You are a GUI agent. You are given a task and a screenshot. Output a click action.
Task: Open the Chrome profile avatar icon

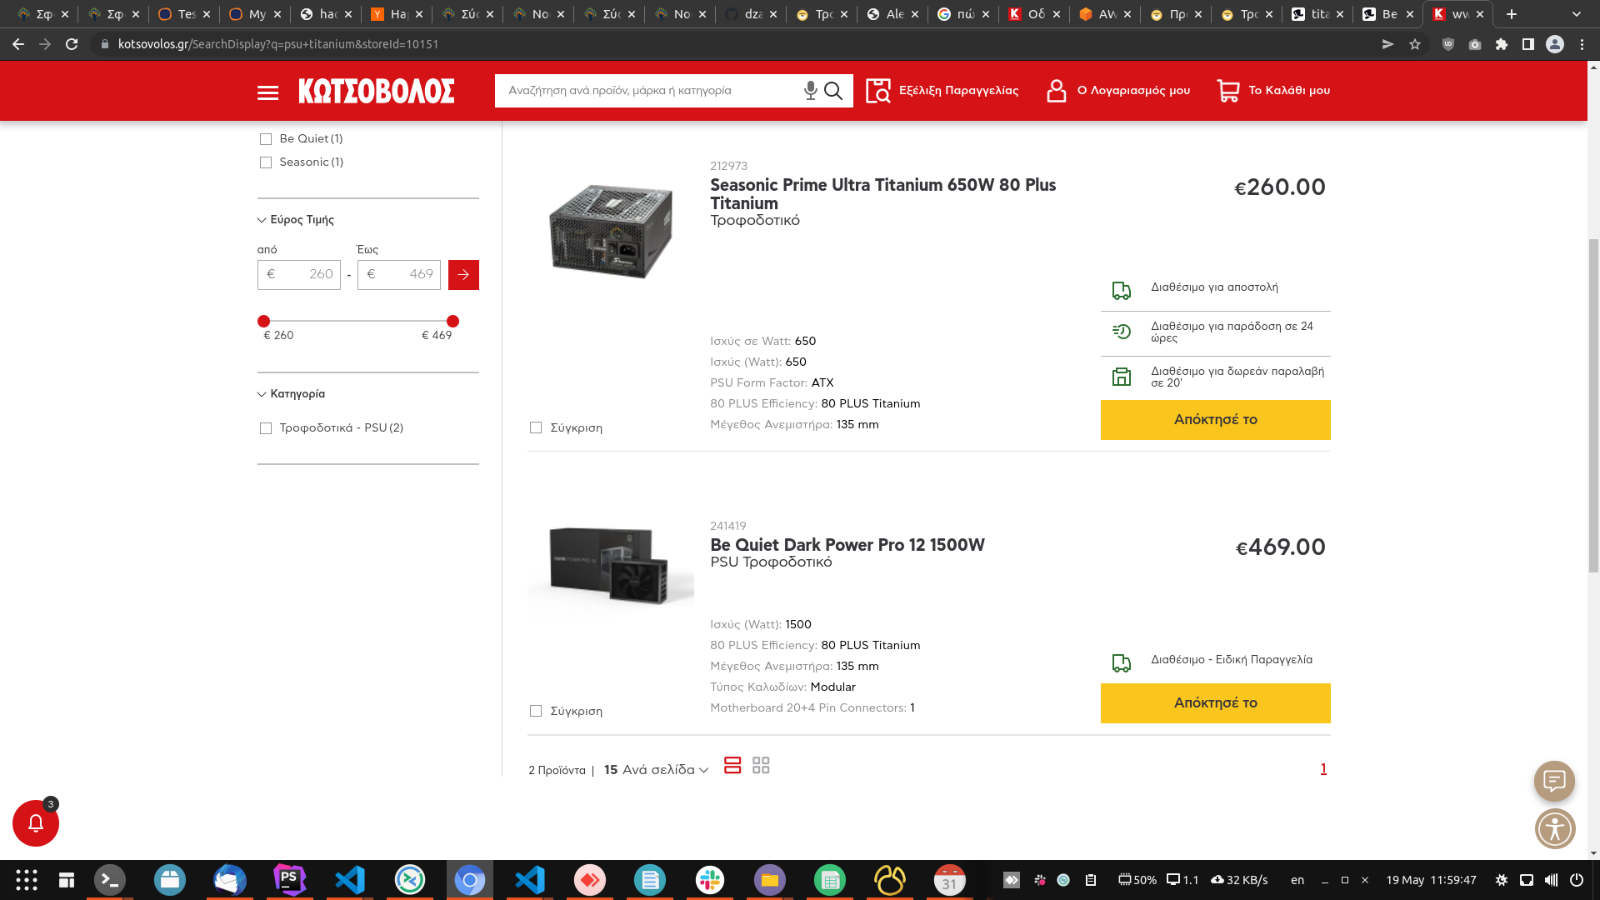tap(1555, 44)
